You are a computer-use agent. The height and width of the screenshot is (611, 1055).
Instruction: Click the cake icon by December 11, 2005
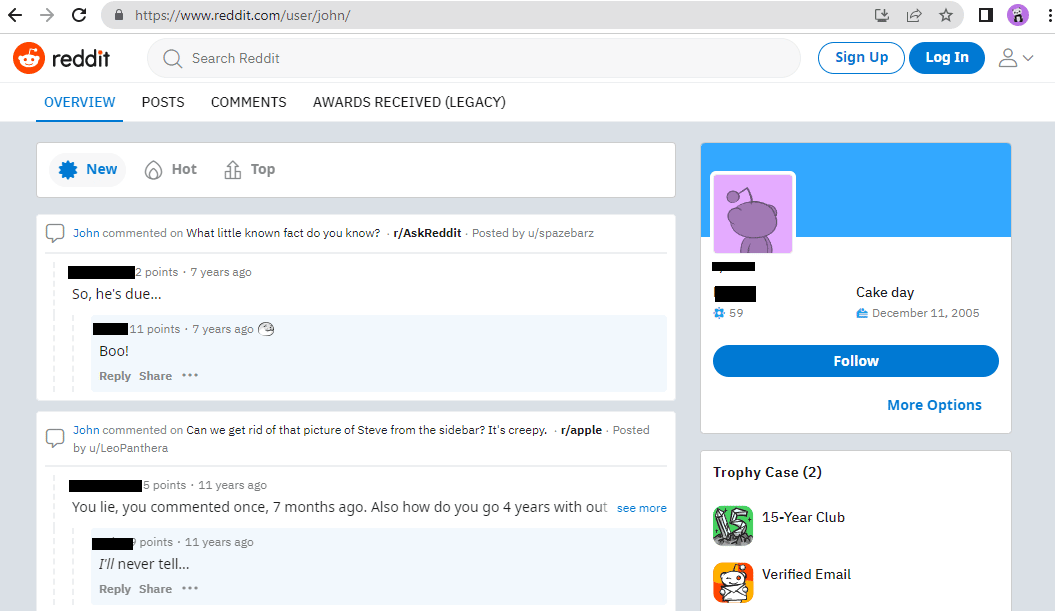[862, 313]
